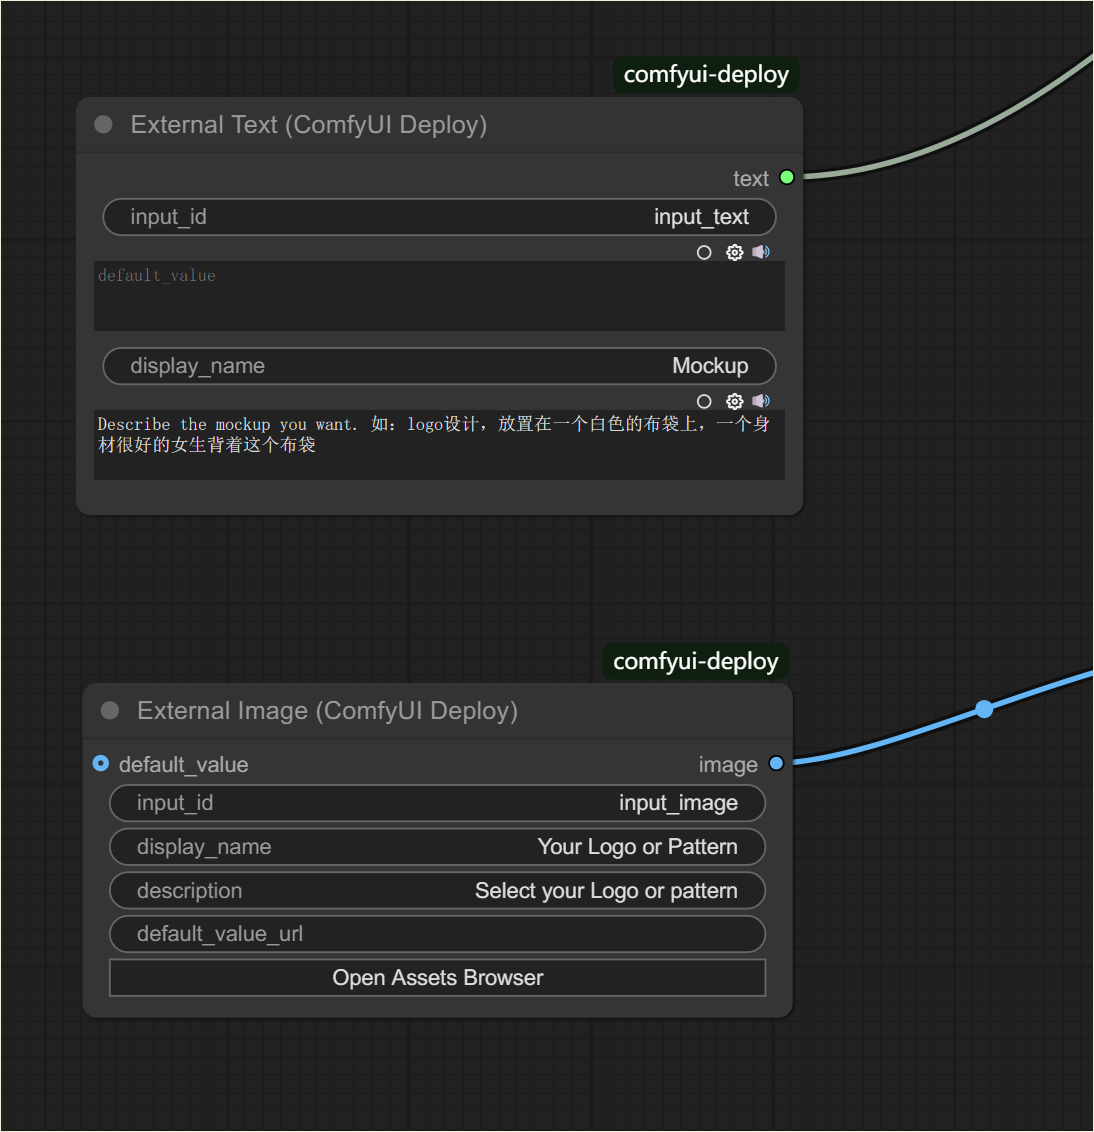The width and height of the screenshot is (1094, 1132).
Task: Edit input_id field showing input_image
Action: [438, 803]
